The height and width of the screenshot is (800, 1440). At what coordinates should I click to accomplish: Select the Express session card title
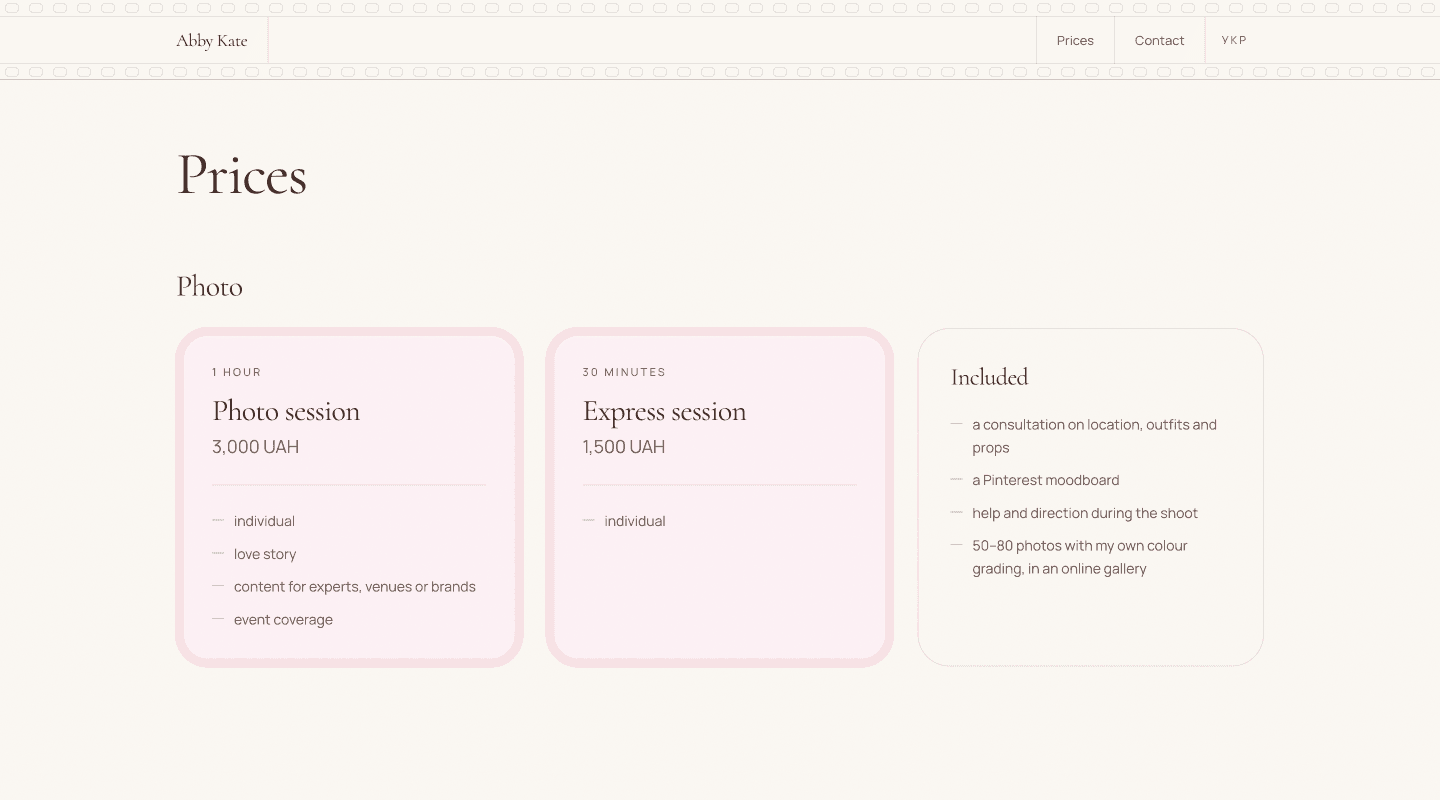[x=664, y=411]
